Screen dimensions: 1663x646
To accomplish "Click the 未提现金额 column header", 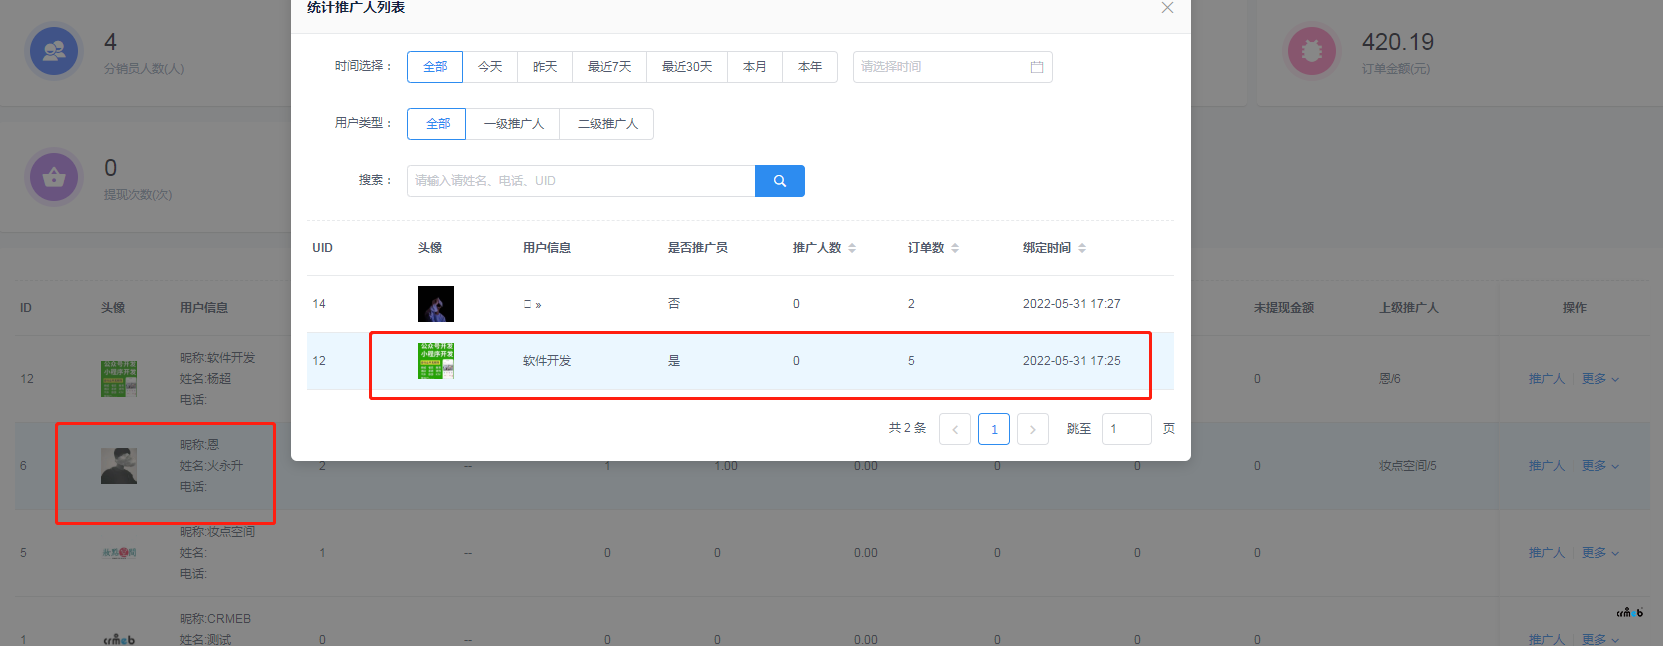I will [1284, 308].
